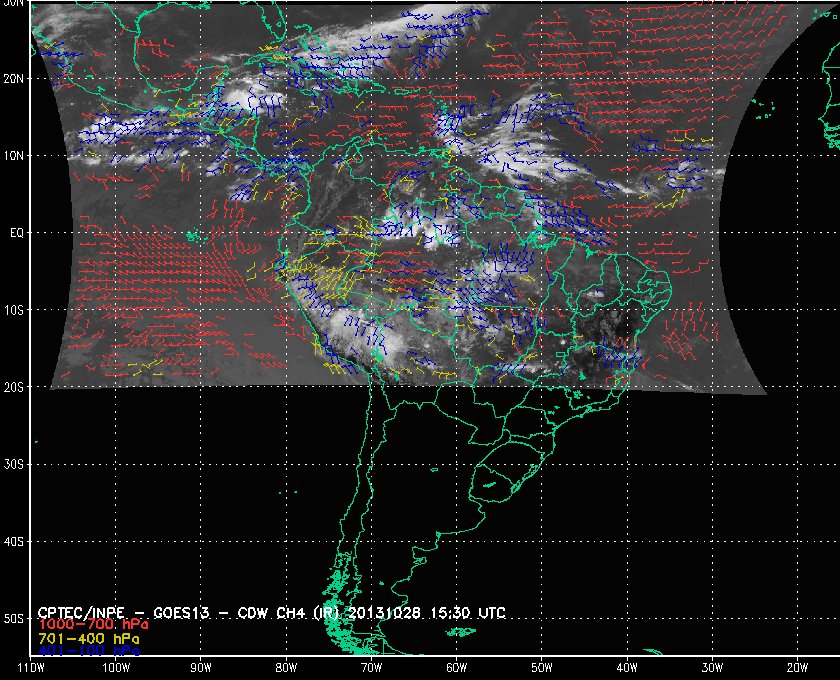Select the CDW CH4 (IR) channel text
840x680 pixels.
[288, 613]
